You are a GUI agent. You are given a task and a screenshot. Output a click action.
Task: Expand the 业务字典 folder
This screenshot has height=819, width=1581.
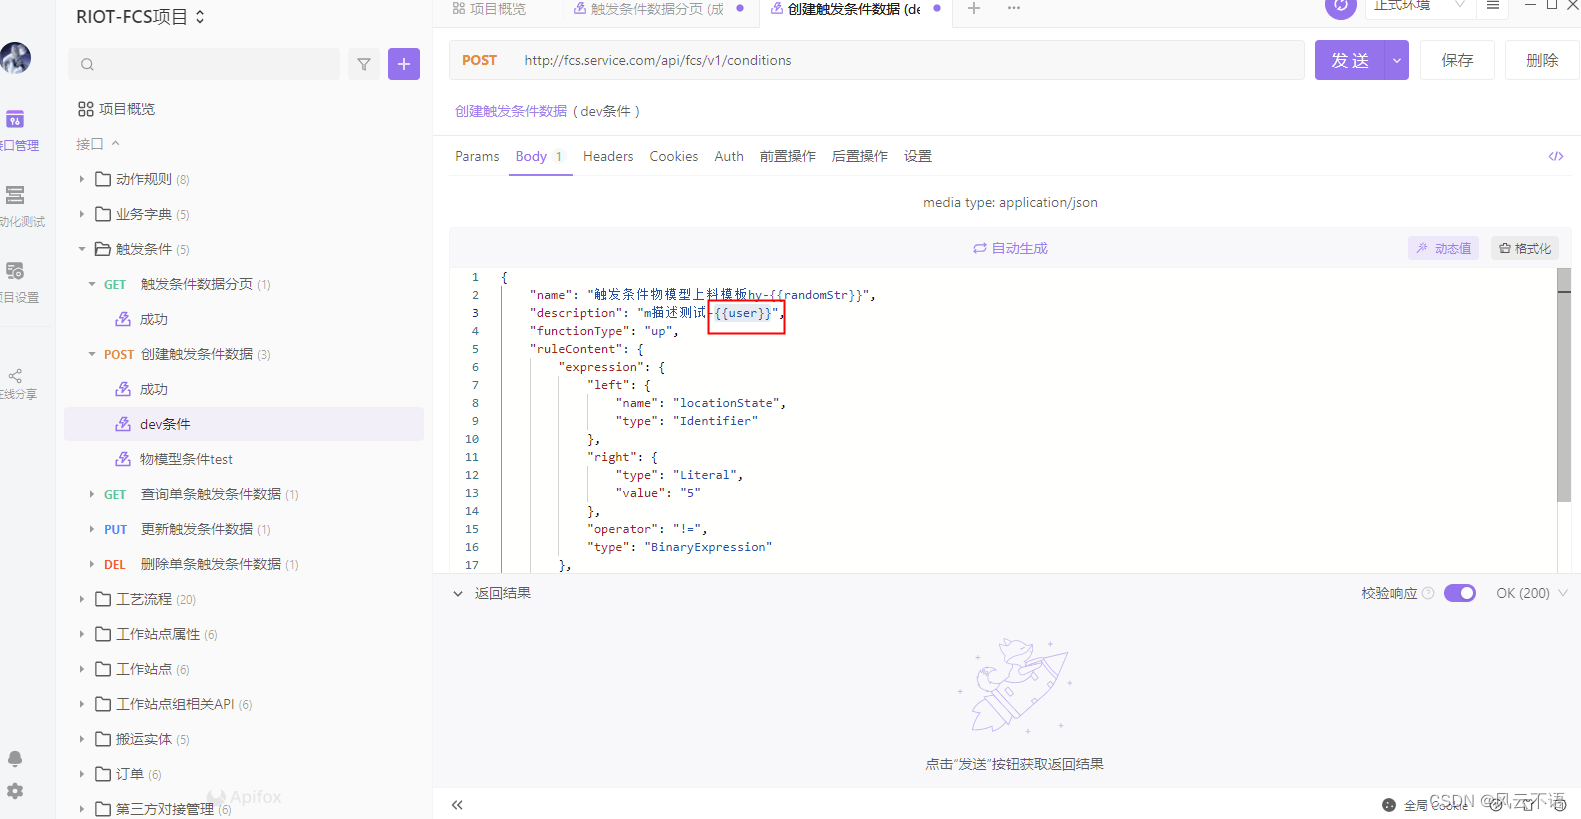(x=82, y=214)
